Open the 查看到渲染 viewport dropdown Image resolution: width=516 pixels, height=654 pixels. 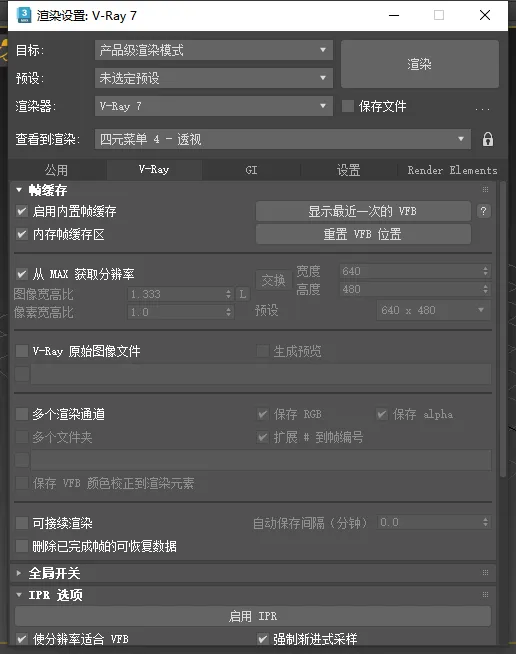283,139
